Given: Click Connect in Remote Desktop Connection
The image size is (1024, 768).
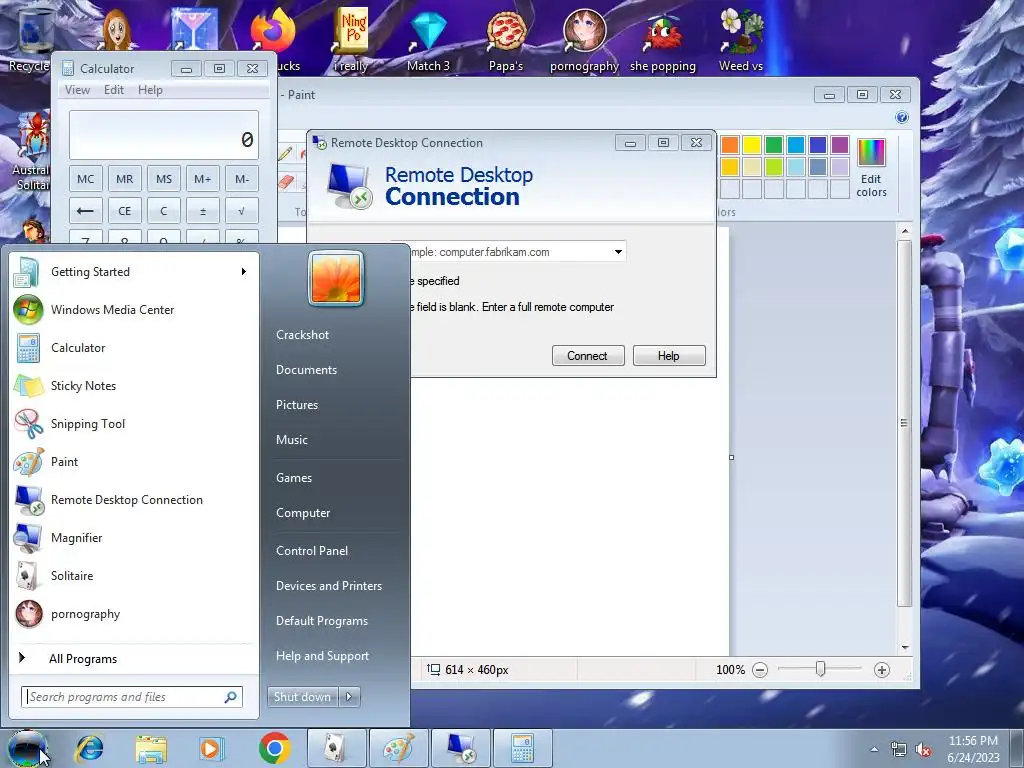Looking at the screenshot, I should (588, 356).
